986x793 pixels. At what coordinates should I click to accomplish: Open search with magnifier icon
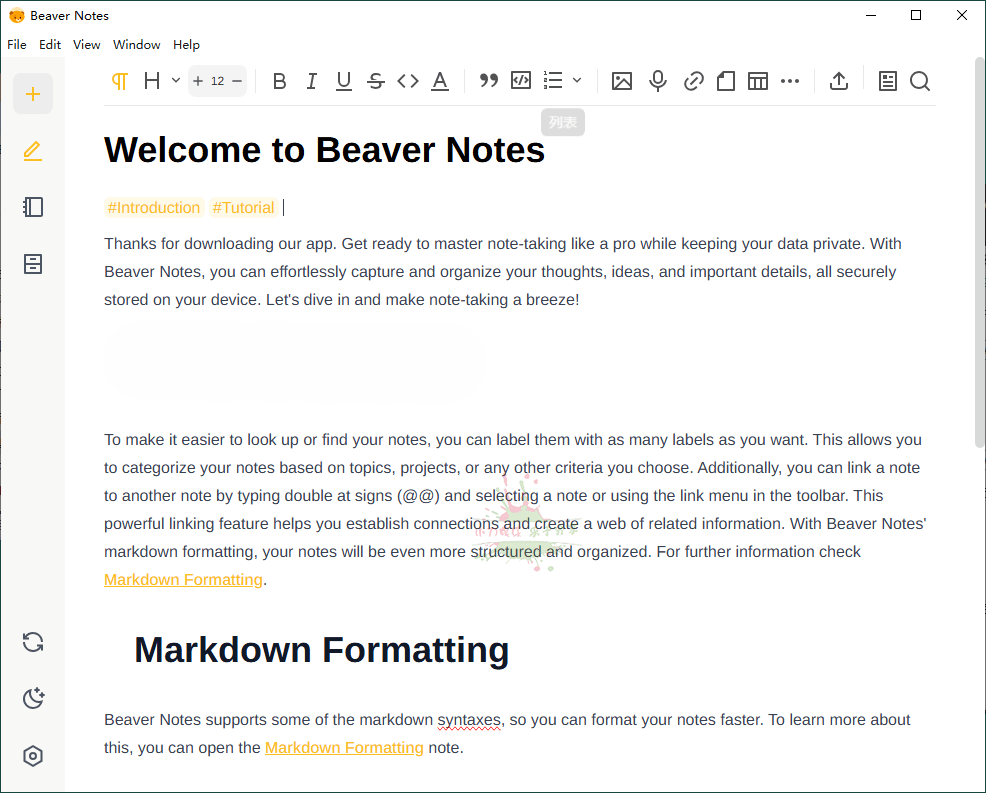click(x=920, y=81)
